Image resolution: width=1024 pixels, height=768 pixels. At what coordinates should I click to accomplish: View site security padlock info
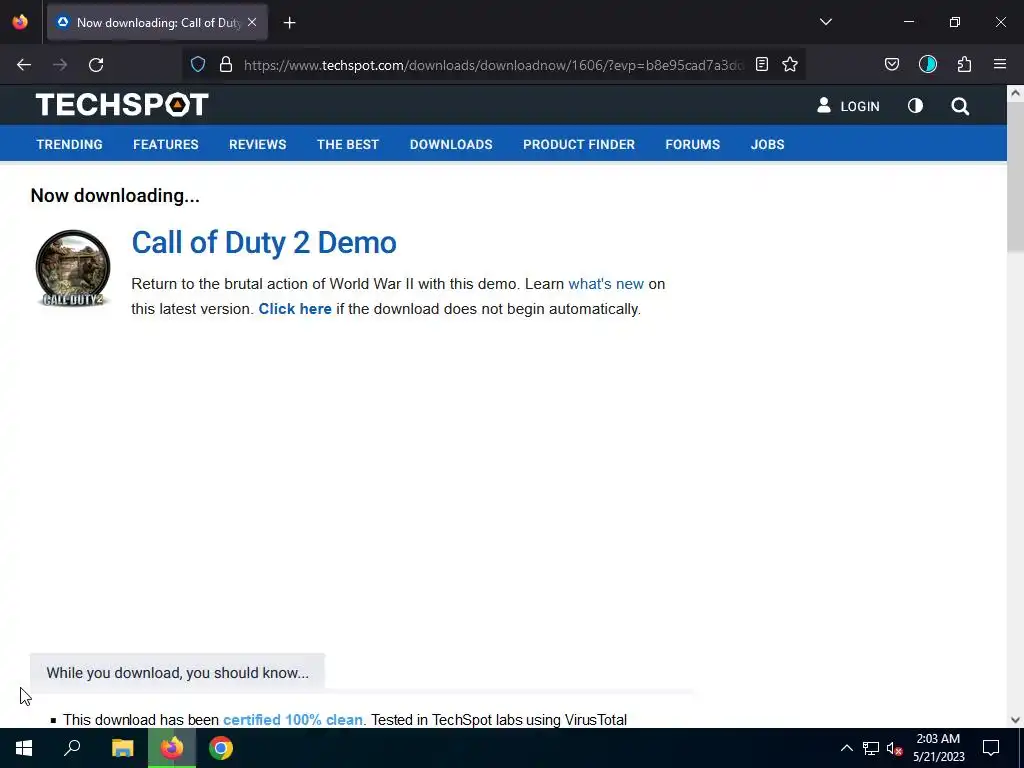pos(226,65)
